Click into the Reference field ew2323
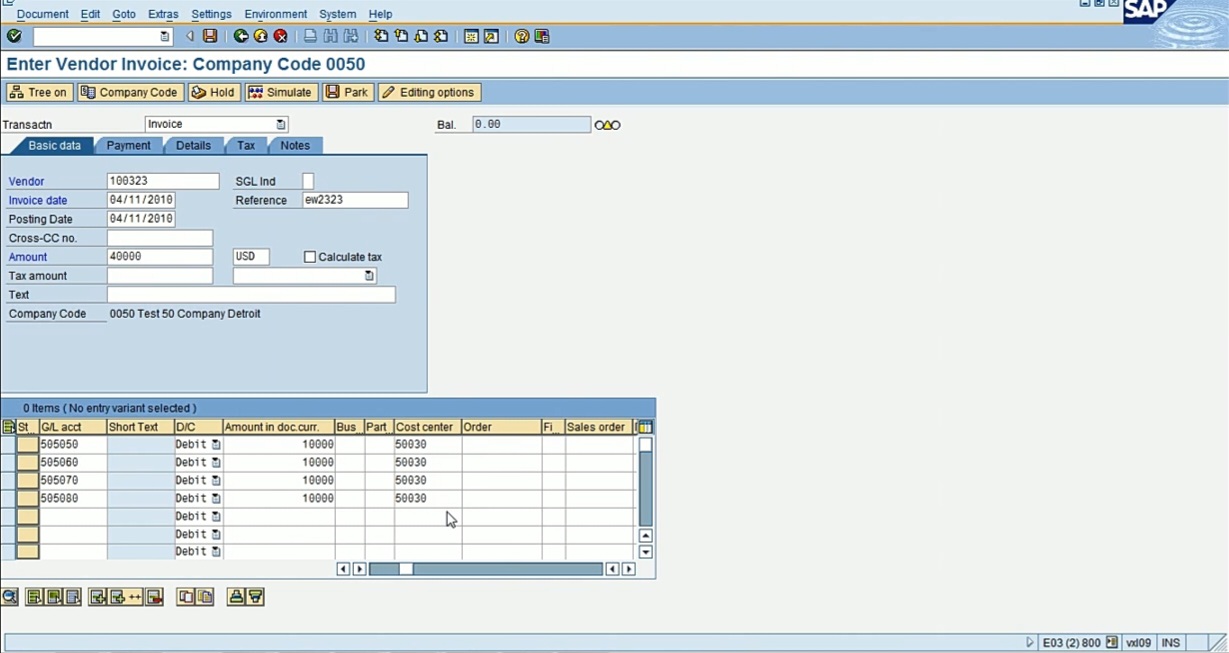Image resolution: width=1229 pixels, height=653 pixels. click(355, 200)
